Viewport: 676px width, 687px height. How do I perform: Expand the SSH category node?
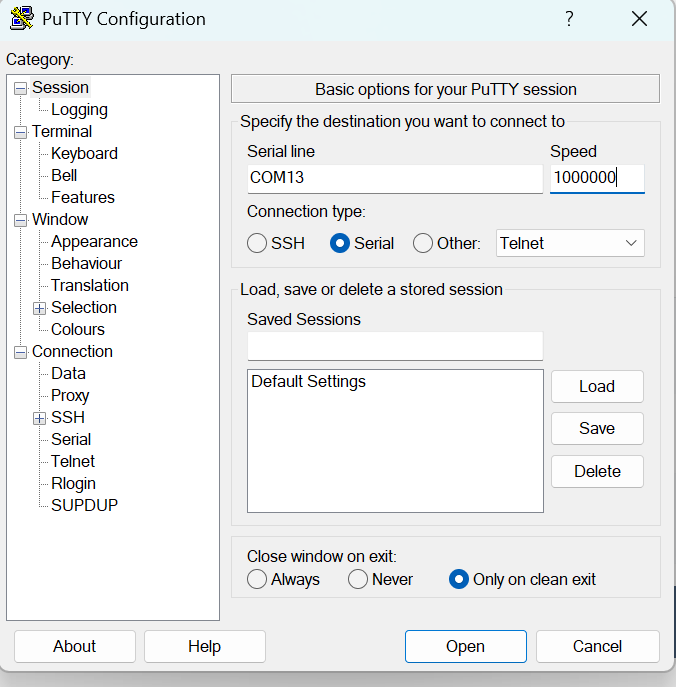40,418
